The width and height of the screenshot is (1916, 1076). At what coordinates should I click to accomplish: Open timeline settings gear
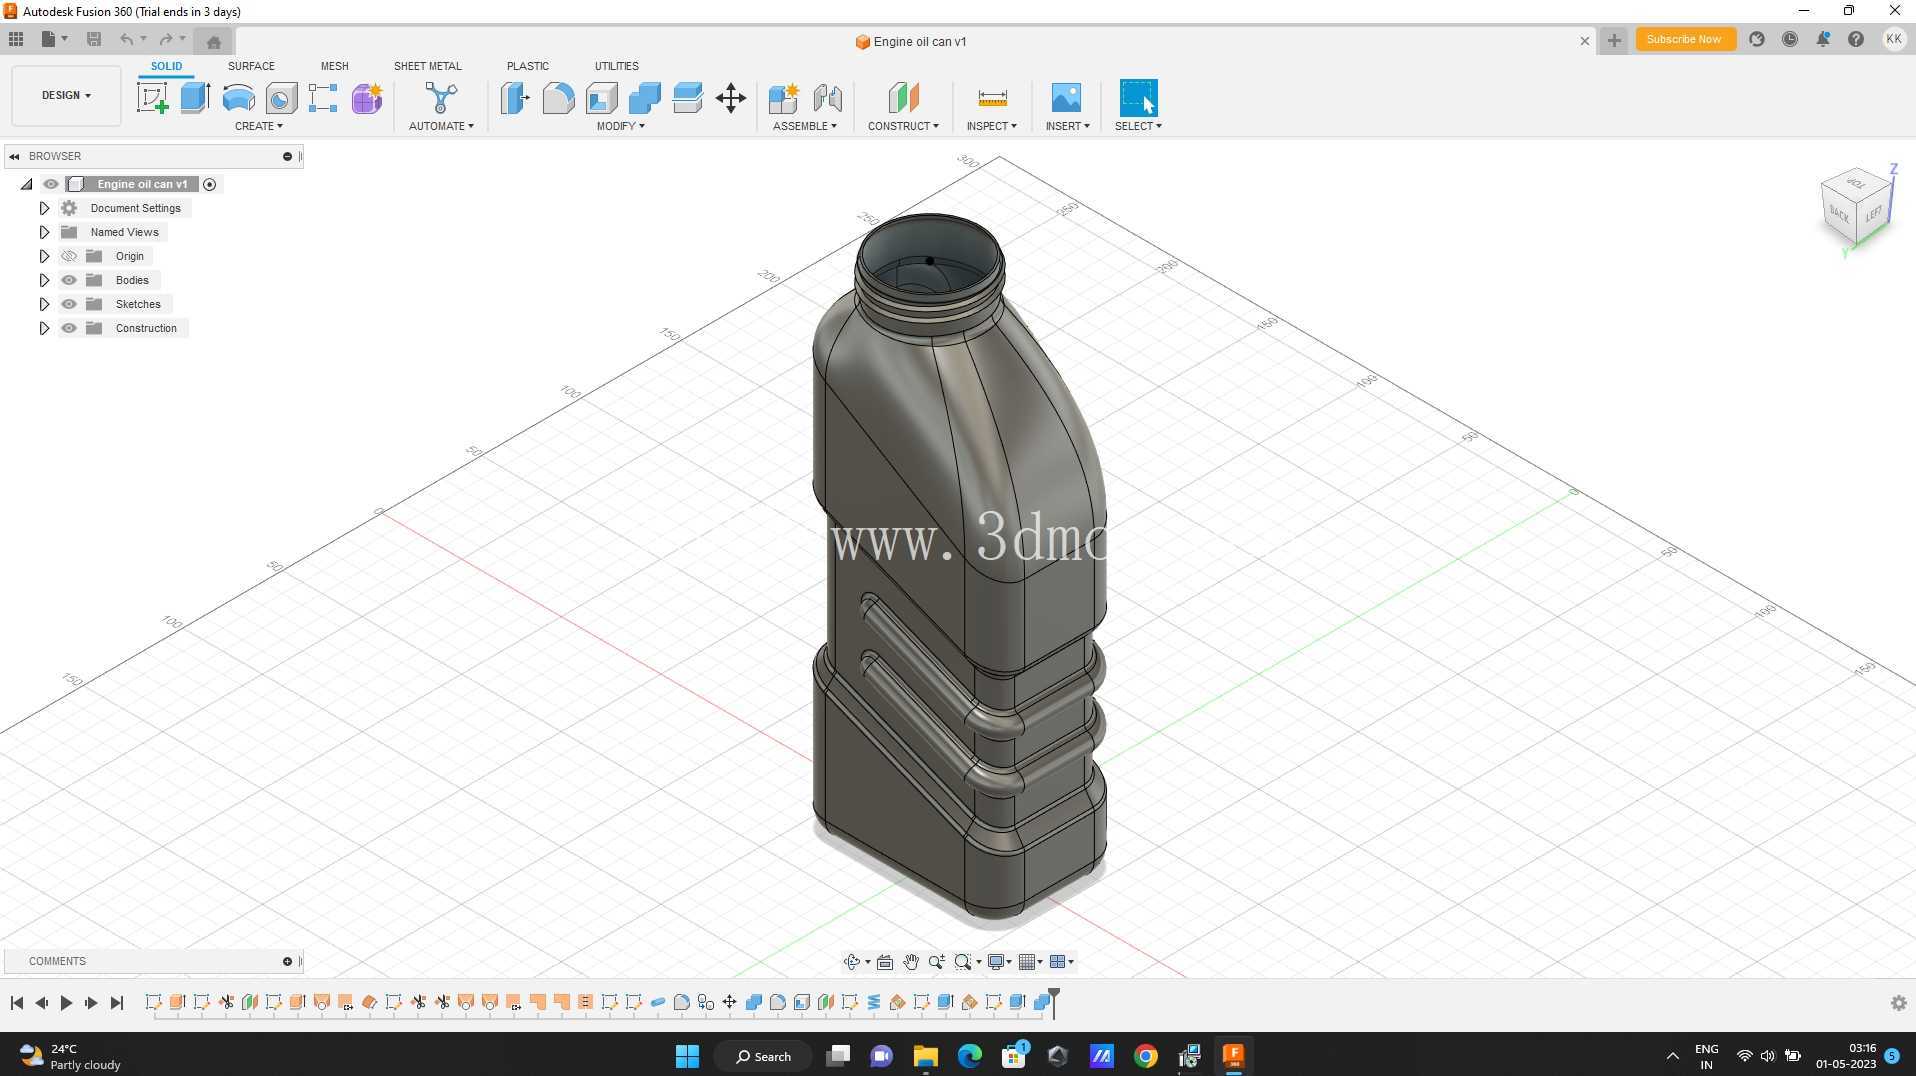click(x=1899, y=1003)
